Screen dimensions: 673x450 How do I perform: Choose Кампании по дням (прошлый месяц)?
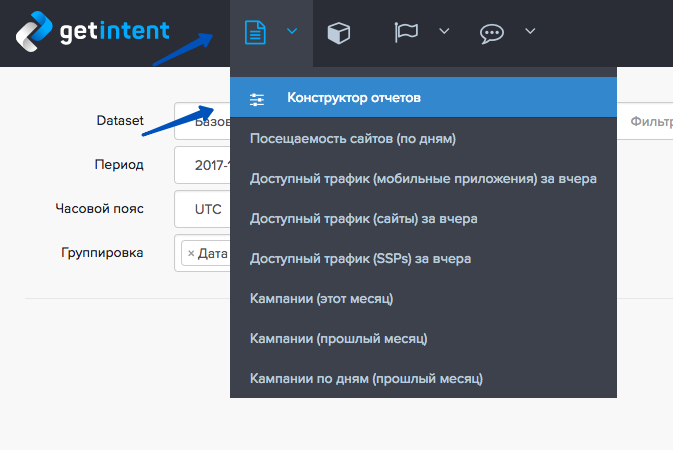(366, 379)
